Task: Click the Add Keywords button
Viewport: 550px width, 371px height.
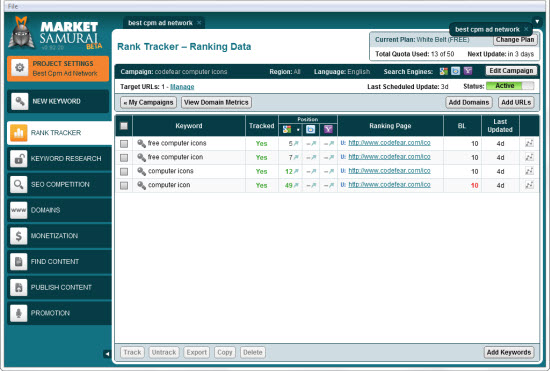Action: [x=509, y=352]
